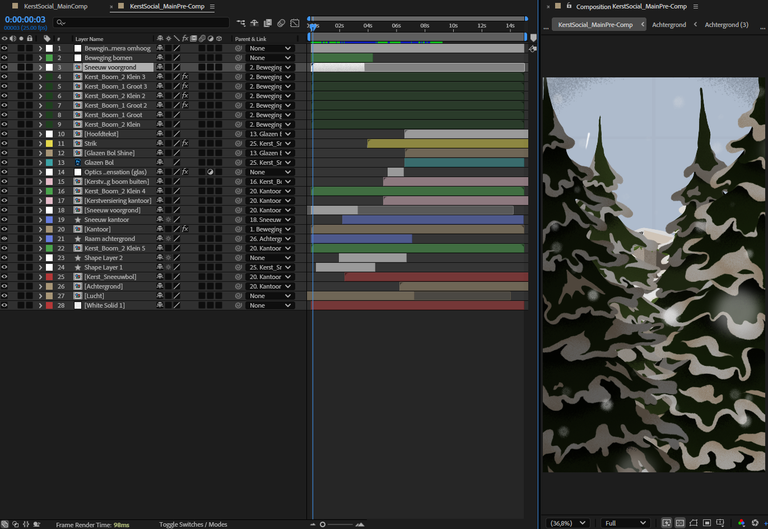Switch to the KerstSocial_MainComp timeline tab
768x529 pixels.
[x=56, y=6]
